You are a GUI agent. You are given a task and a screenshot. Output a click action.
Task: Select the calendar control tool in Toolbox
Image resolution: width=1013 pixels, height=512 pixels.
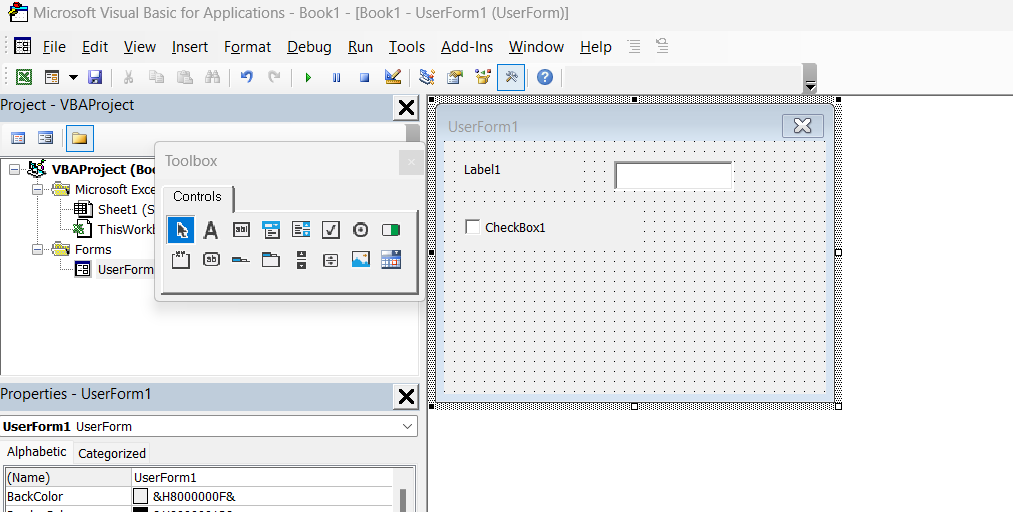[391, 260]
